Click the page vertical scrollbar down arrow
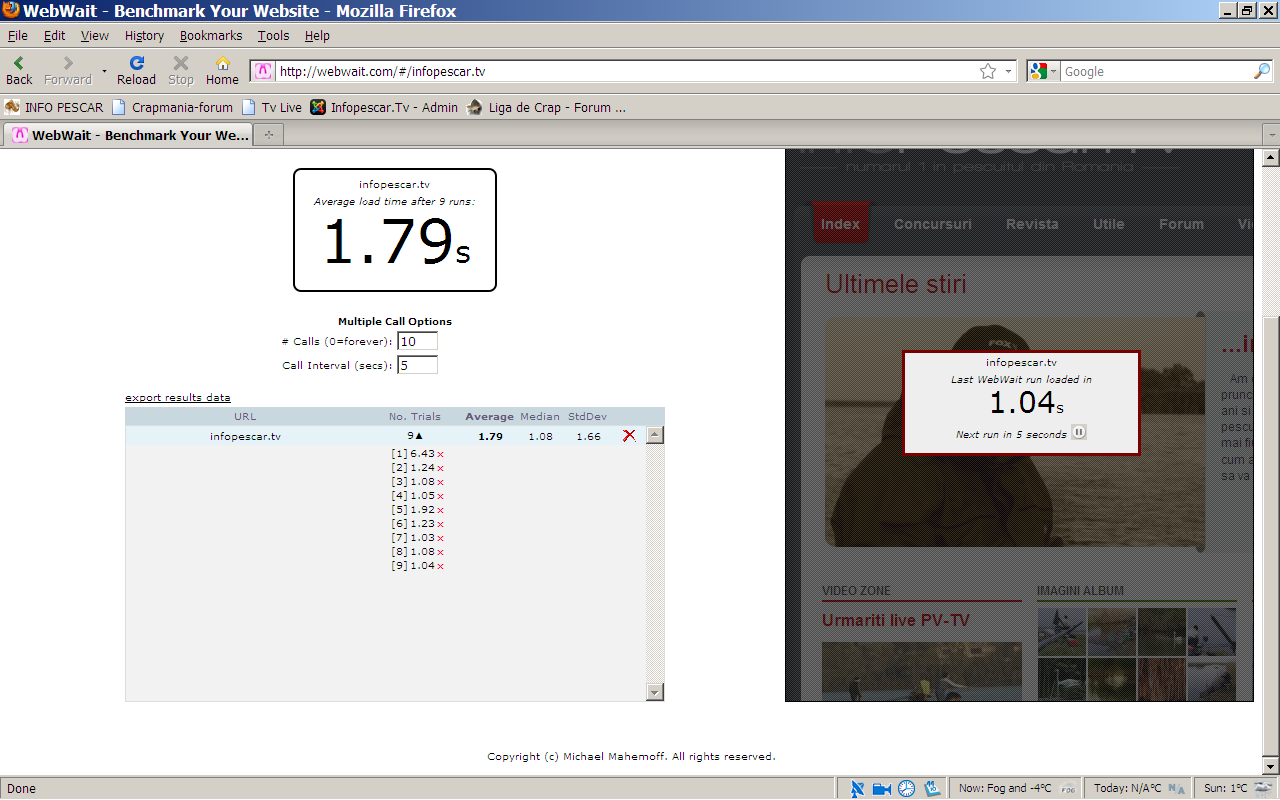 point(1271,767)
